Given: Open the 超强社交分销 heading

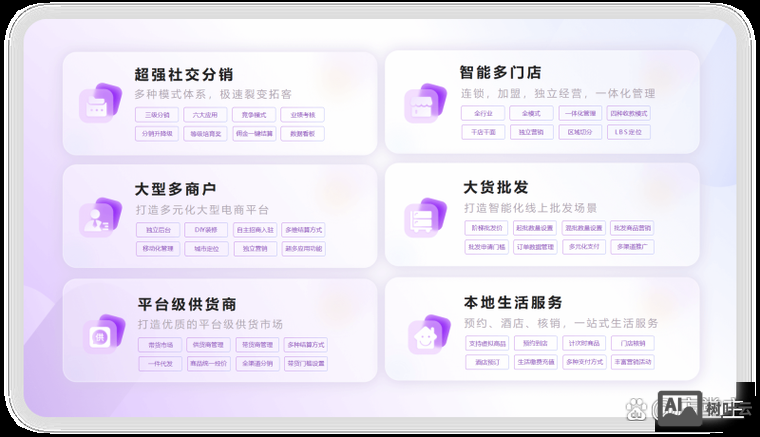Looking at the screenshot, I should tap(184, 75).
